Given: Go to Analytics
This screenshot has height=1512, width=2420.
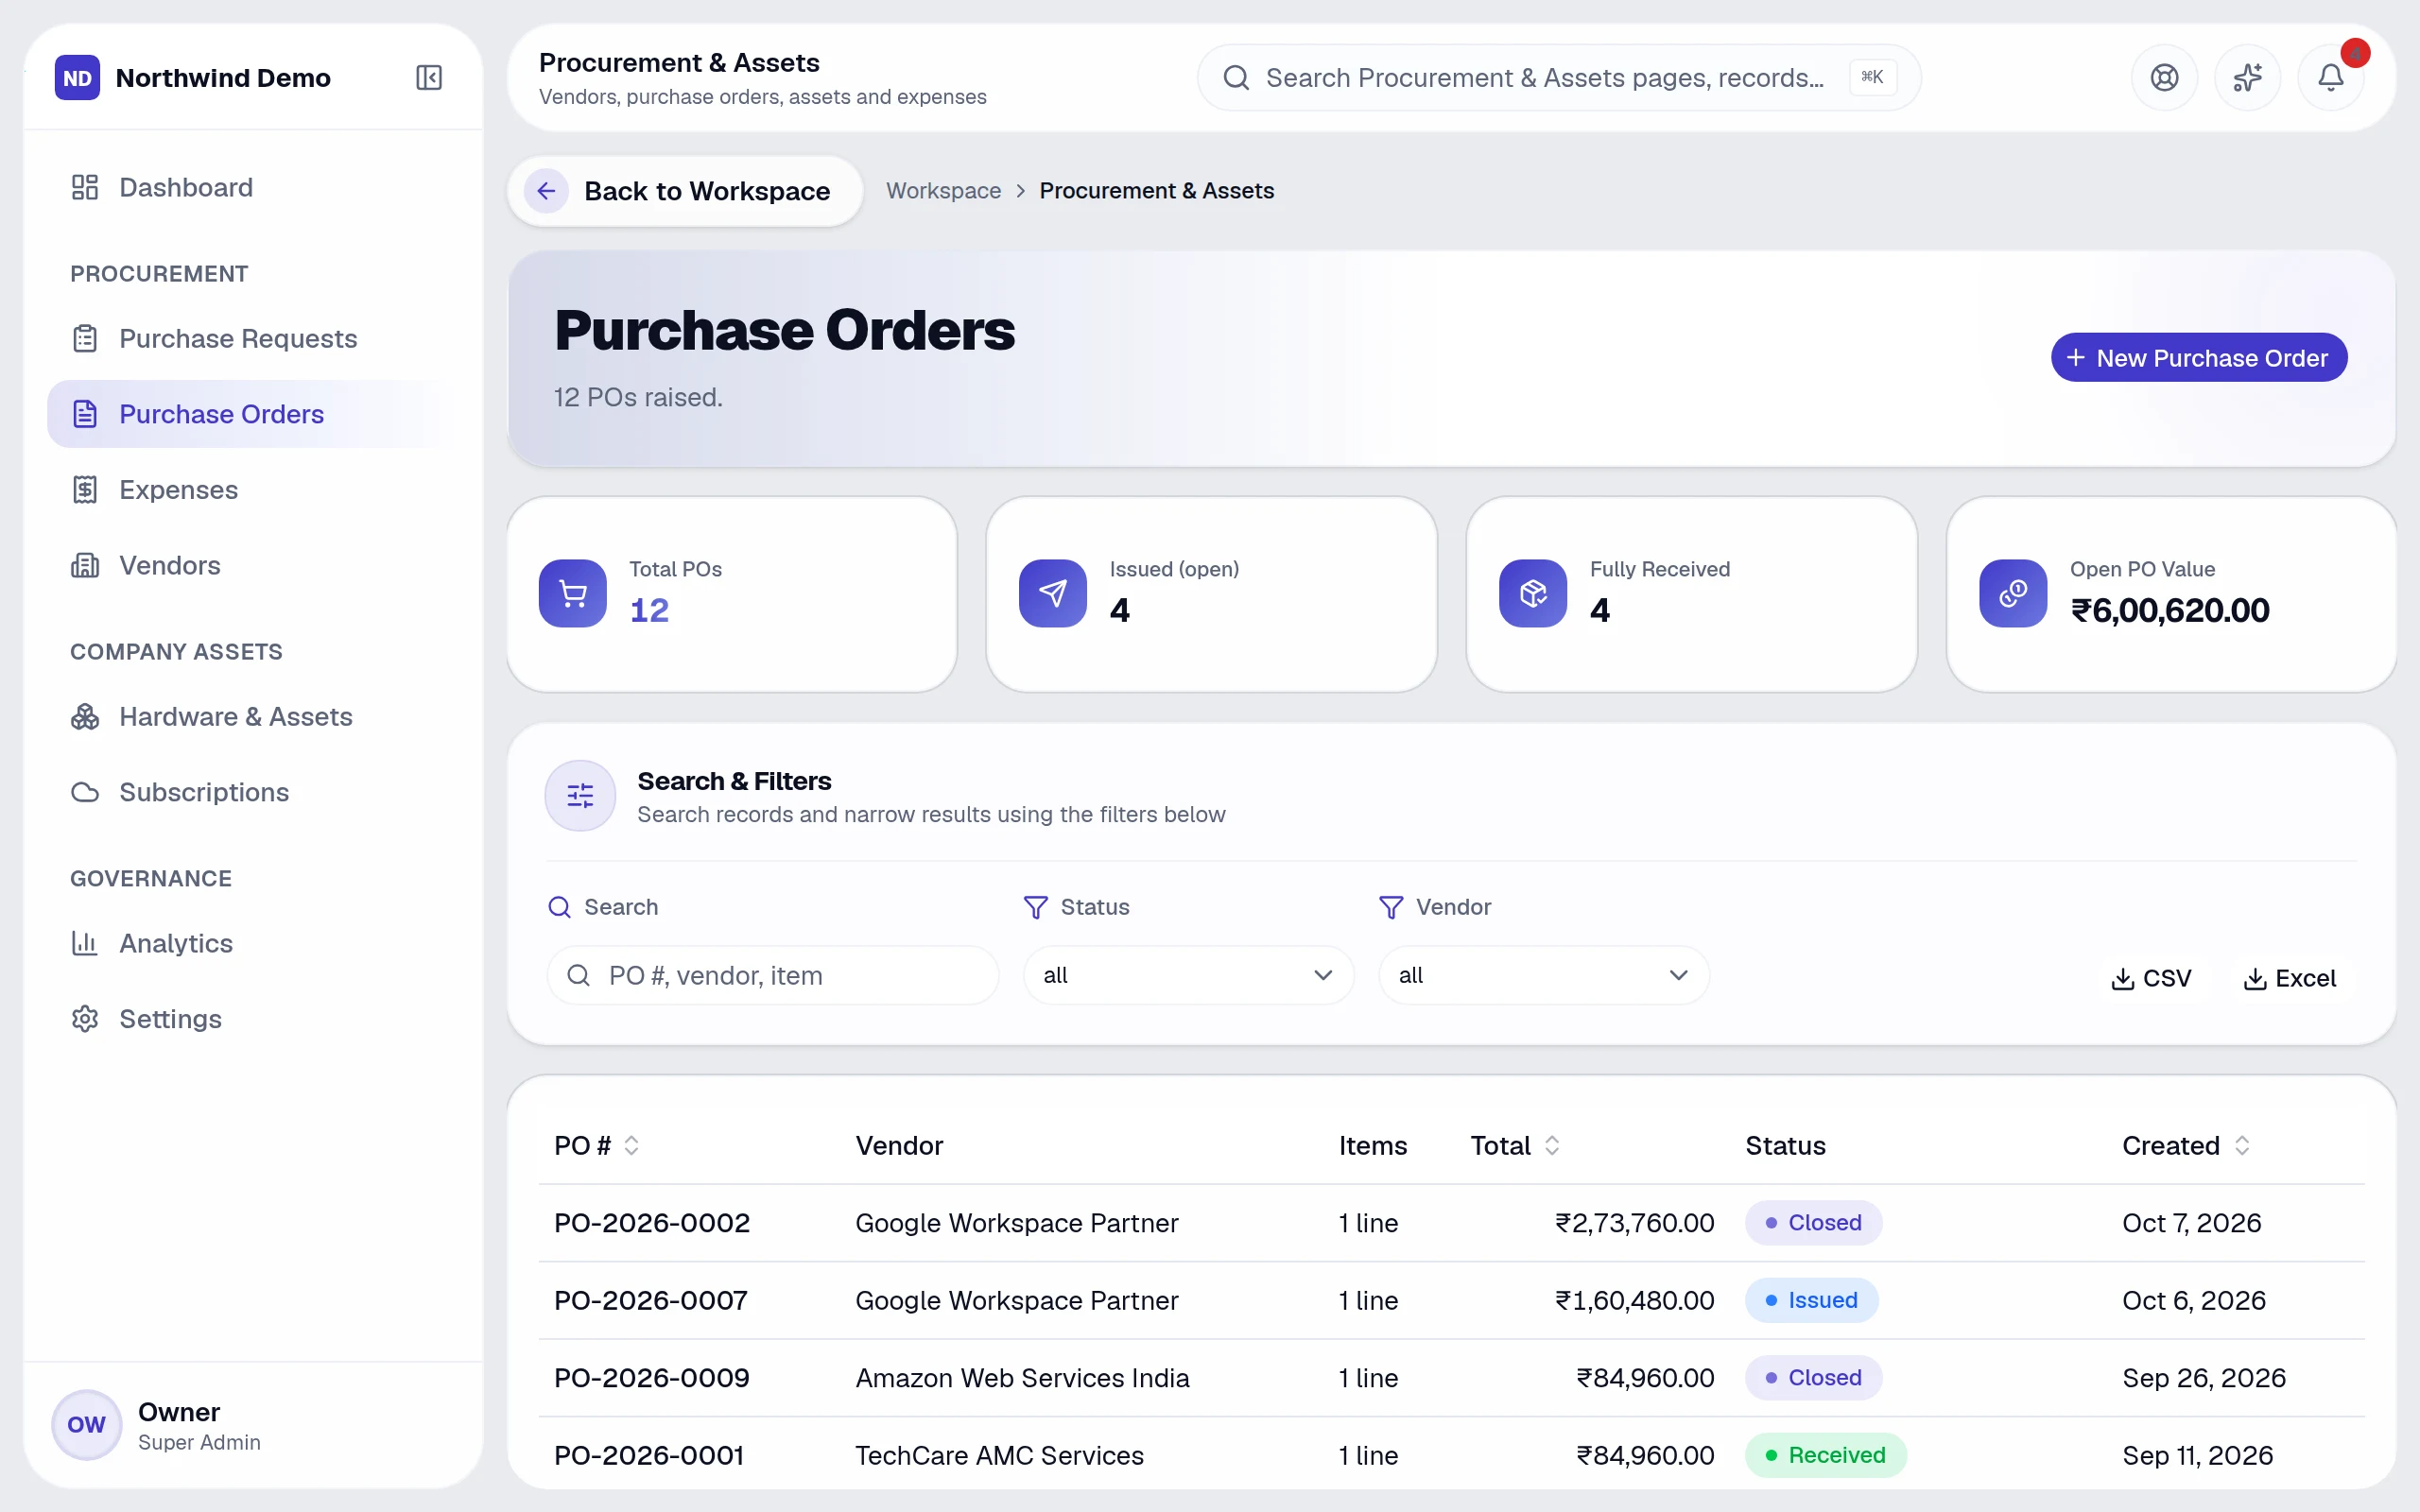Looking at the screenshot, I should point(253,943).
